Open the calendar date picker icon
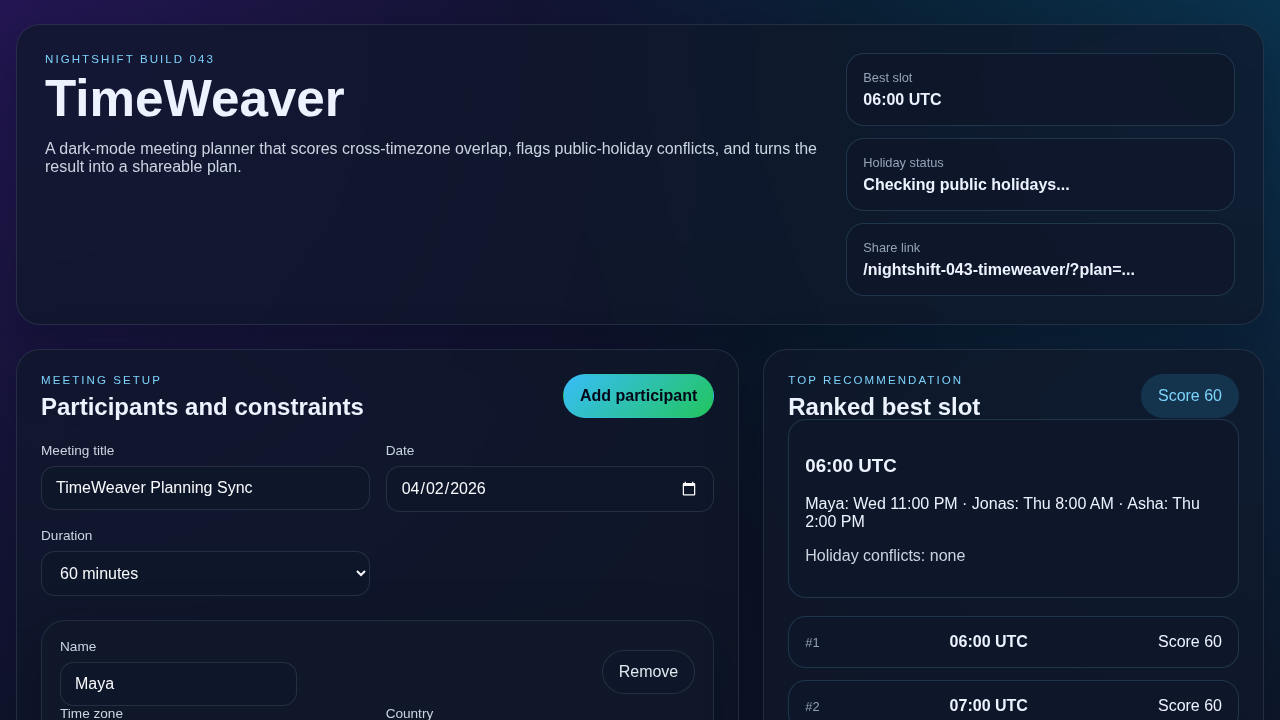Image resolution: width=1280 pixels, height=720 pixels. point(689,489)
